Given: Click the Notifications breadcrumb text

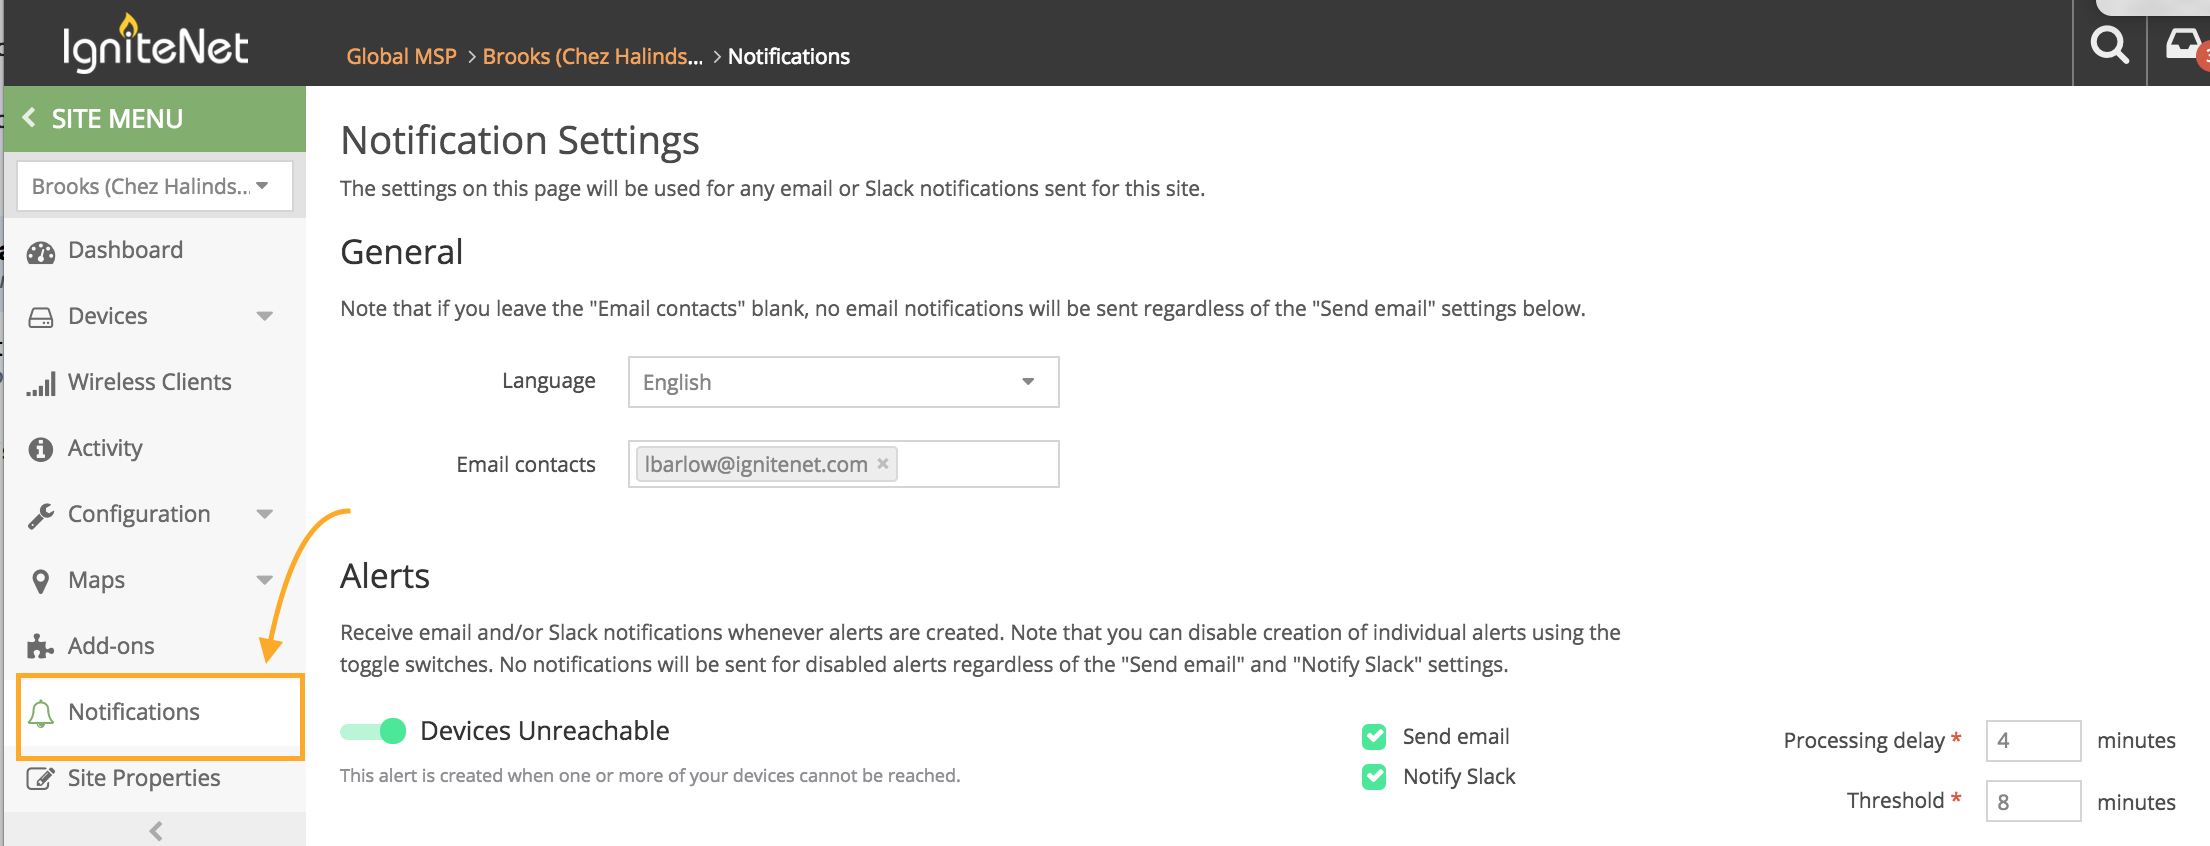Looking at the screenshot, I should coord(789,57).
